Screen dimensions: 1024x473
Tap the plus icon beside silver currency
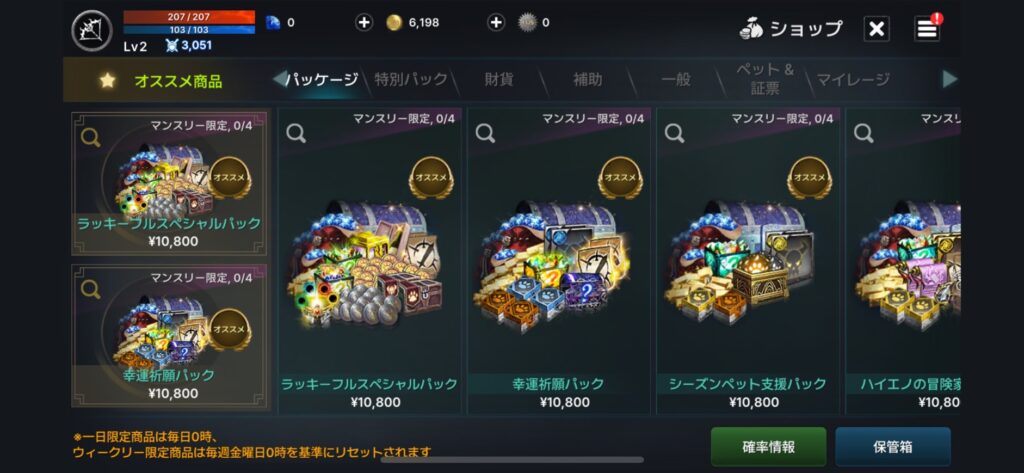496,23
